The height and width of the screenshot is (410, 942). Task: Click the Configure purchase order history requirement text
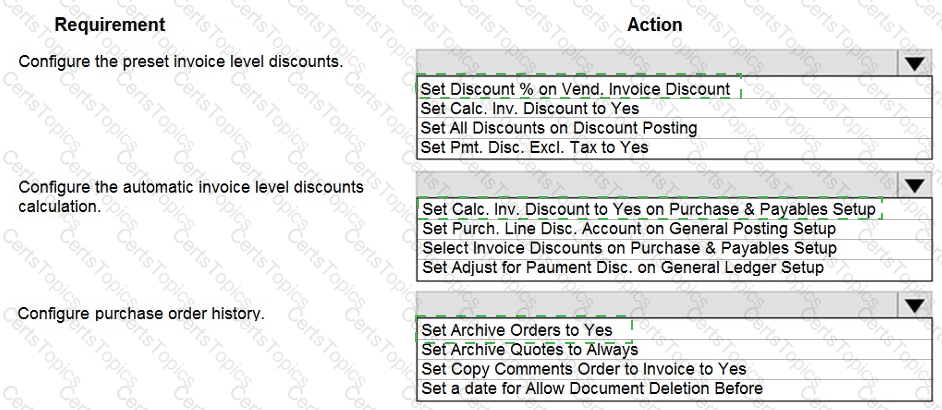point(141,314)
